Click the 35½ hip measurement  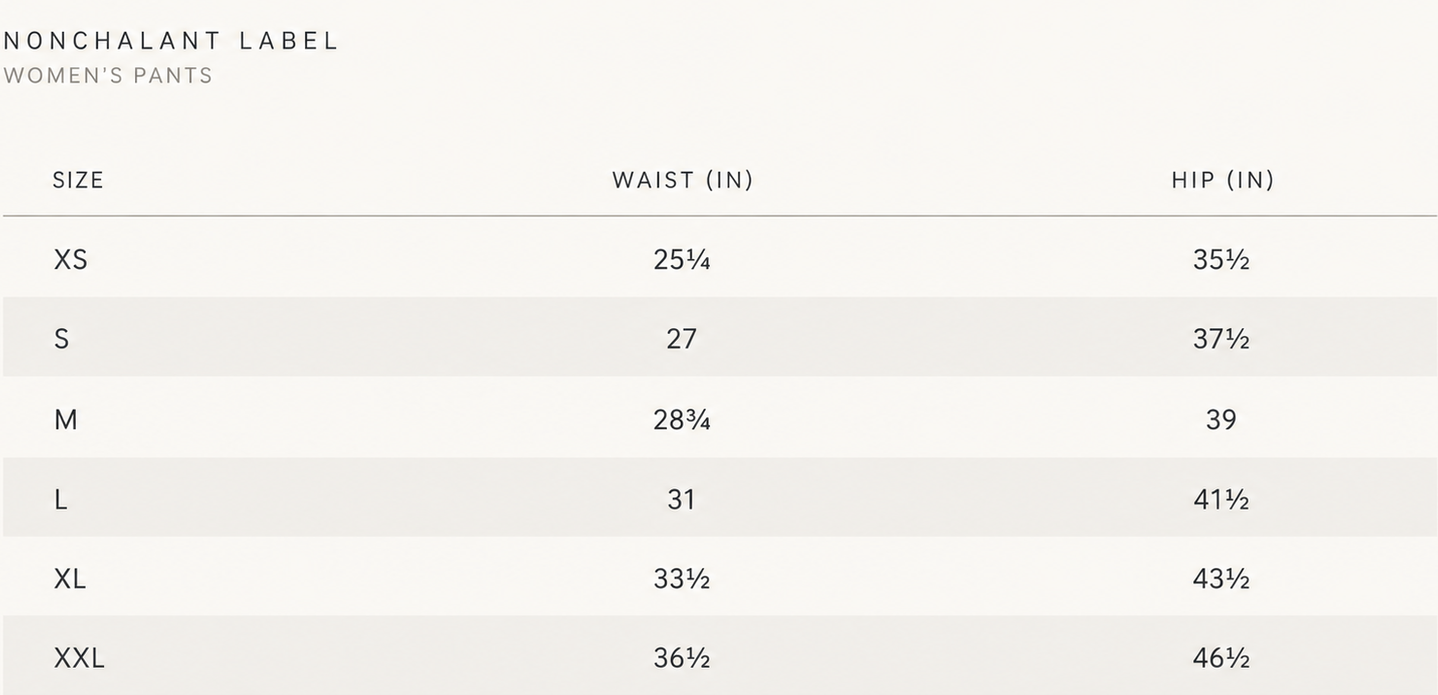[1221, 260]
